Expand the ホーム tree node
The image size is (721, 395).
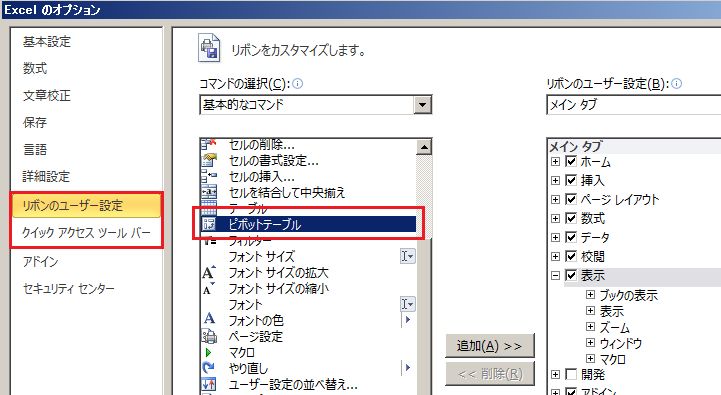[555, 161]
